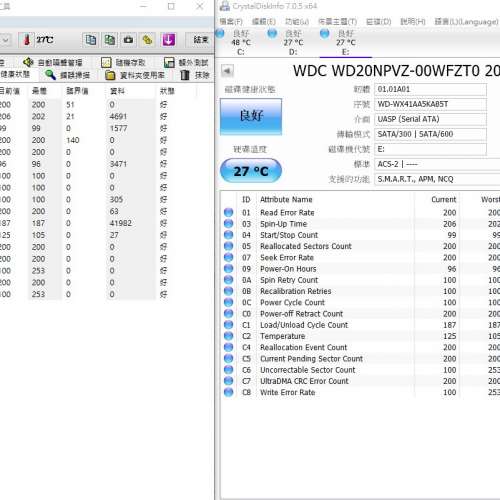Open the 額外測試 chart tab
Image resolution: width=500 pixels, height=500 pixels.
[x=186, y=62]
